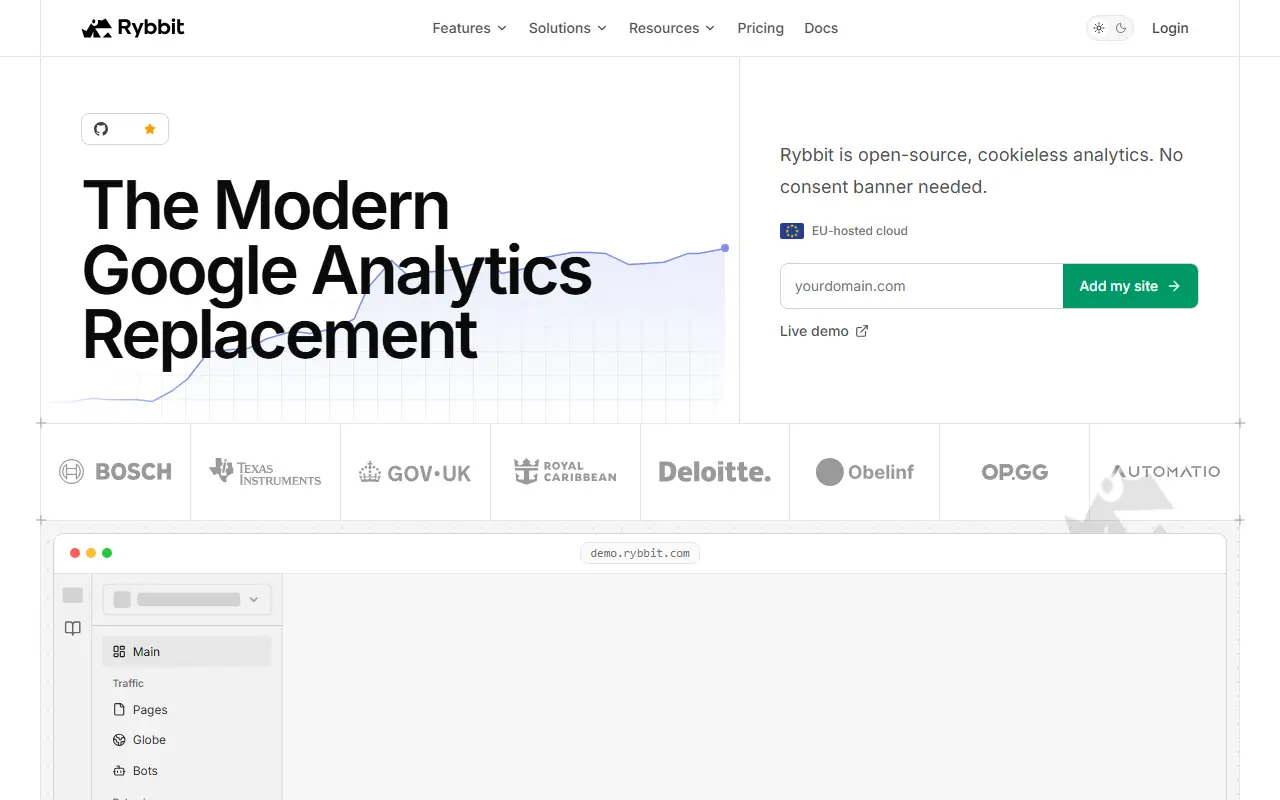The height and width of the screenshot is (800, 1280).
Task: Expand the Features dropdown menu
Action: [x=470, y=28]
